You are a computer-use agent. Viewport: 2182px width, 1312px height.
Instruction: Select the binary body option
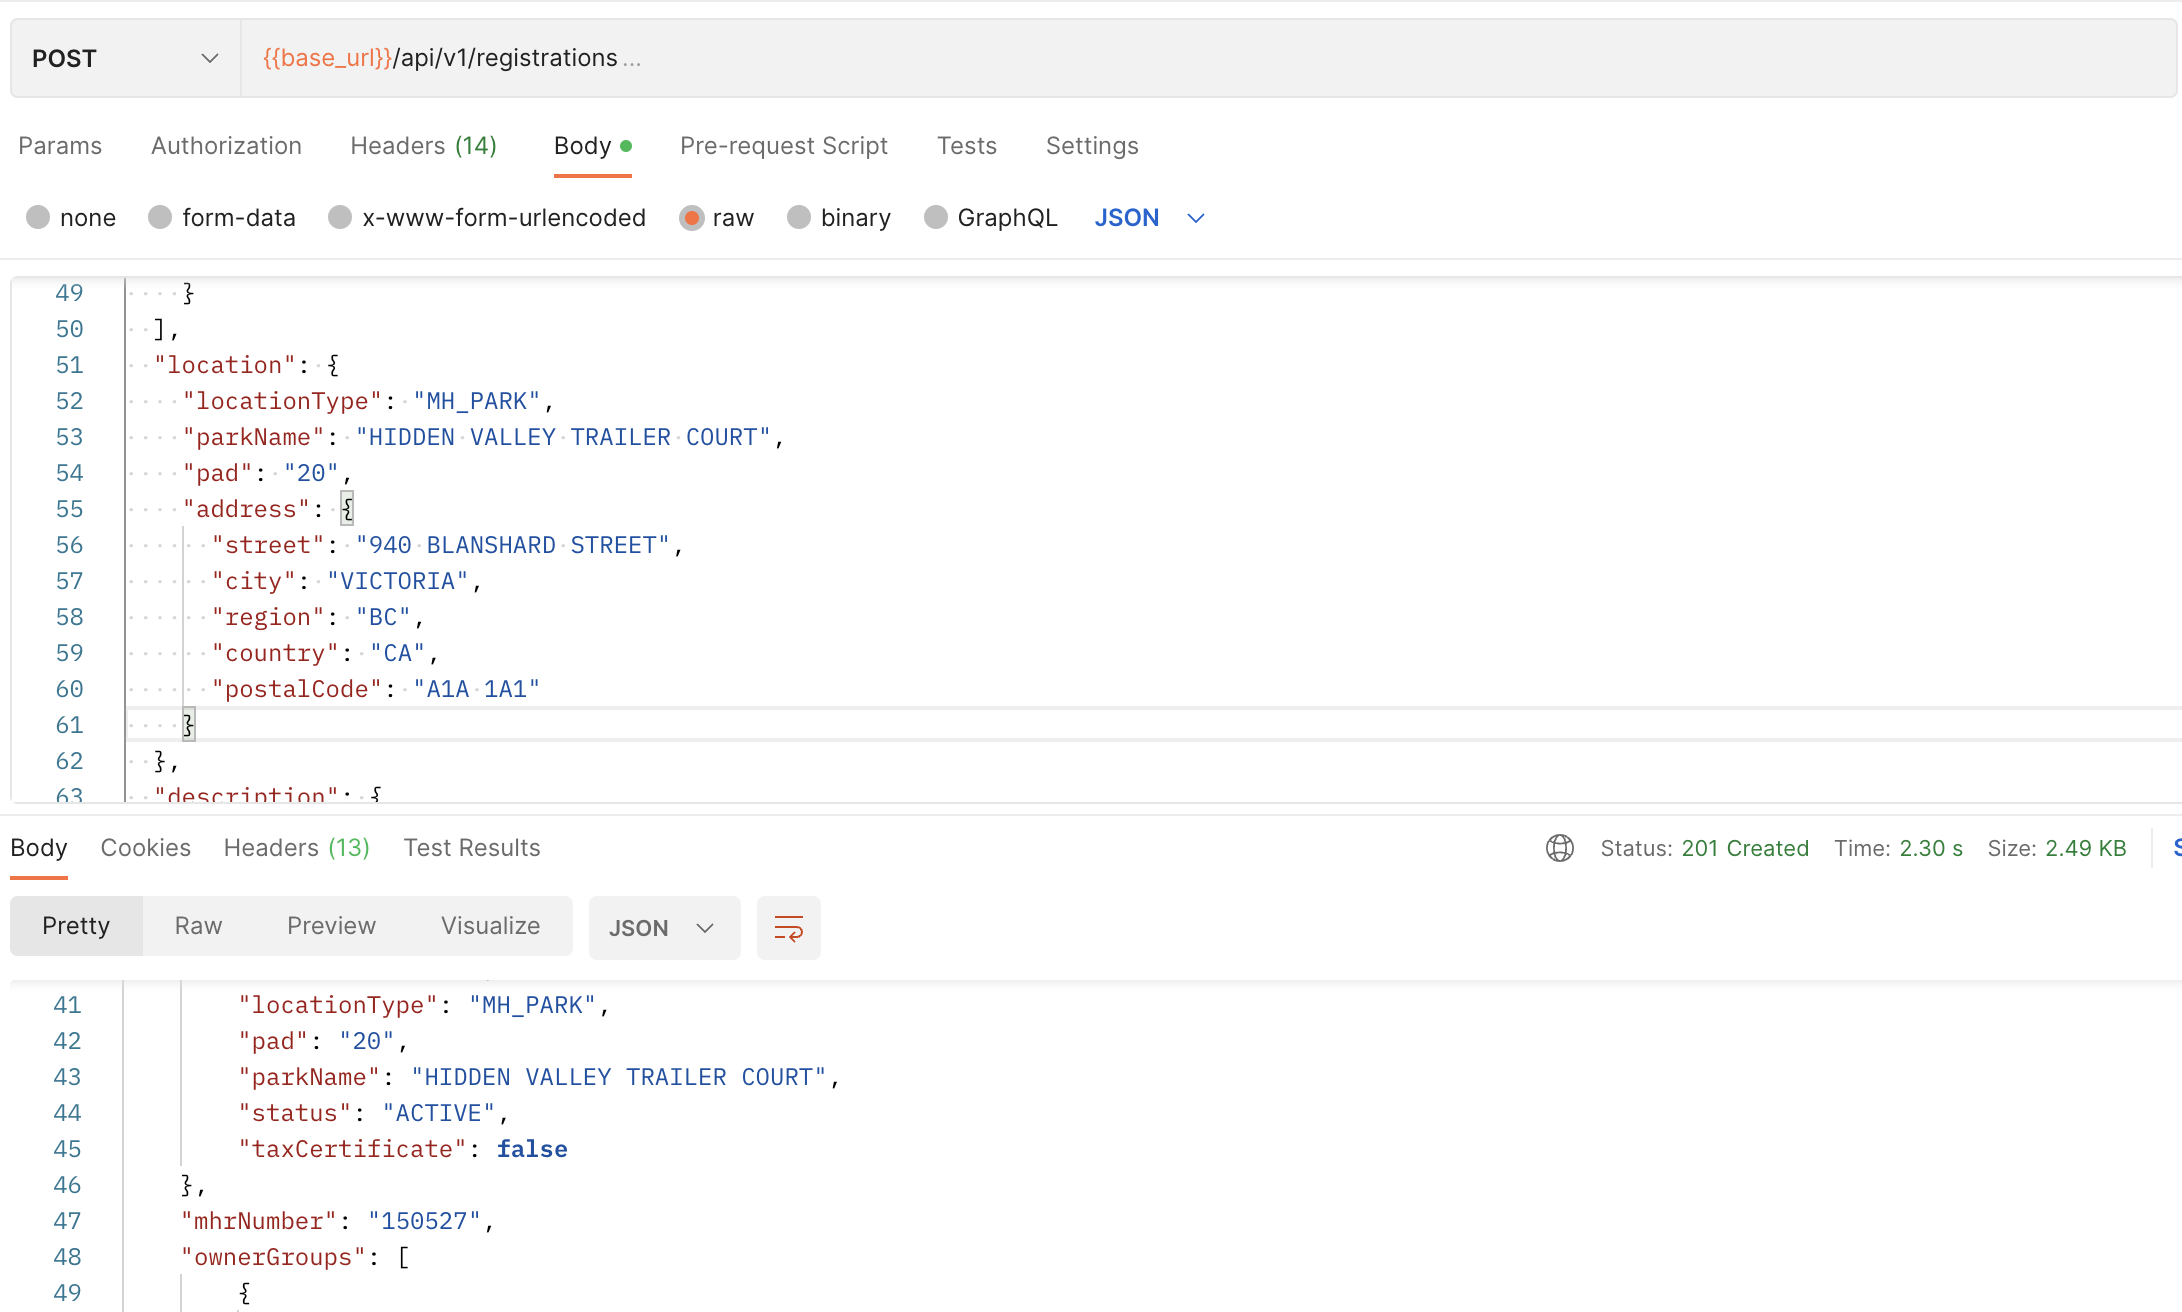(799, 217)
